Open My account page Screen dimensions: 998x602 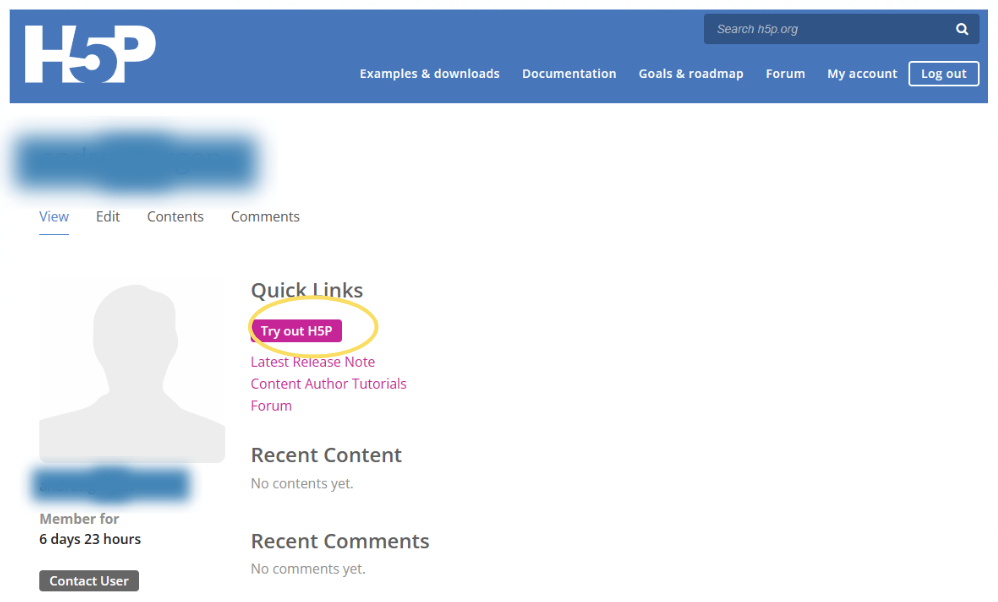[862, 74]
